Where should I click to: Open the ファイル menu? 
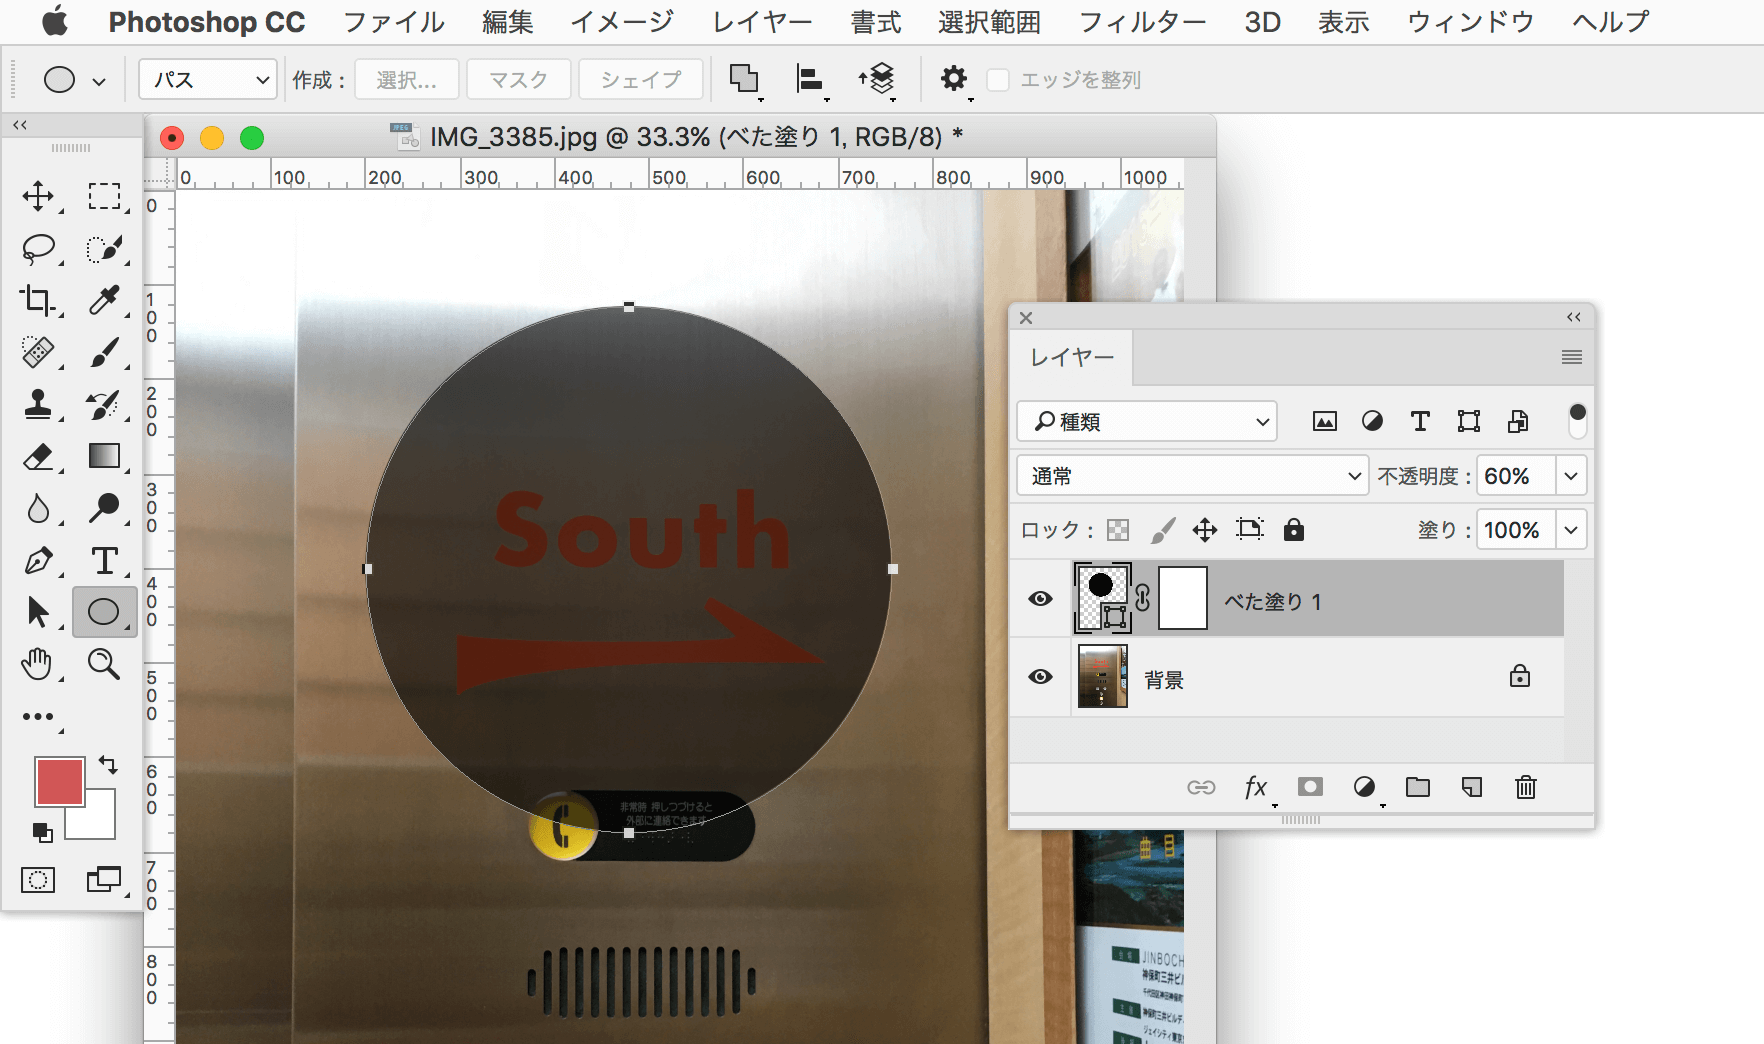point(394,22)
